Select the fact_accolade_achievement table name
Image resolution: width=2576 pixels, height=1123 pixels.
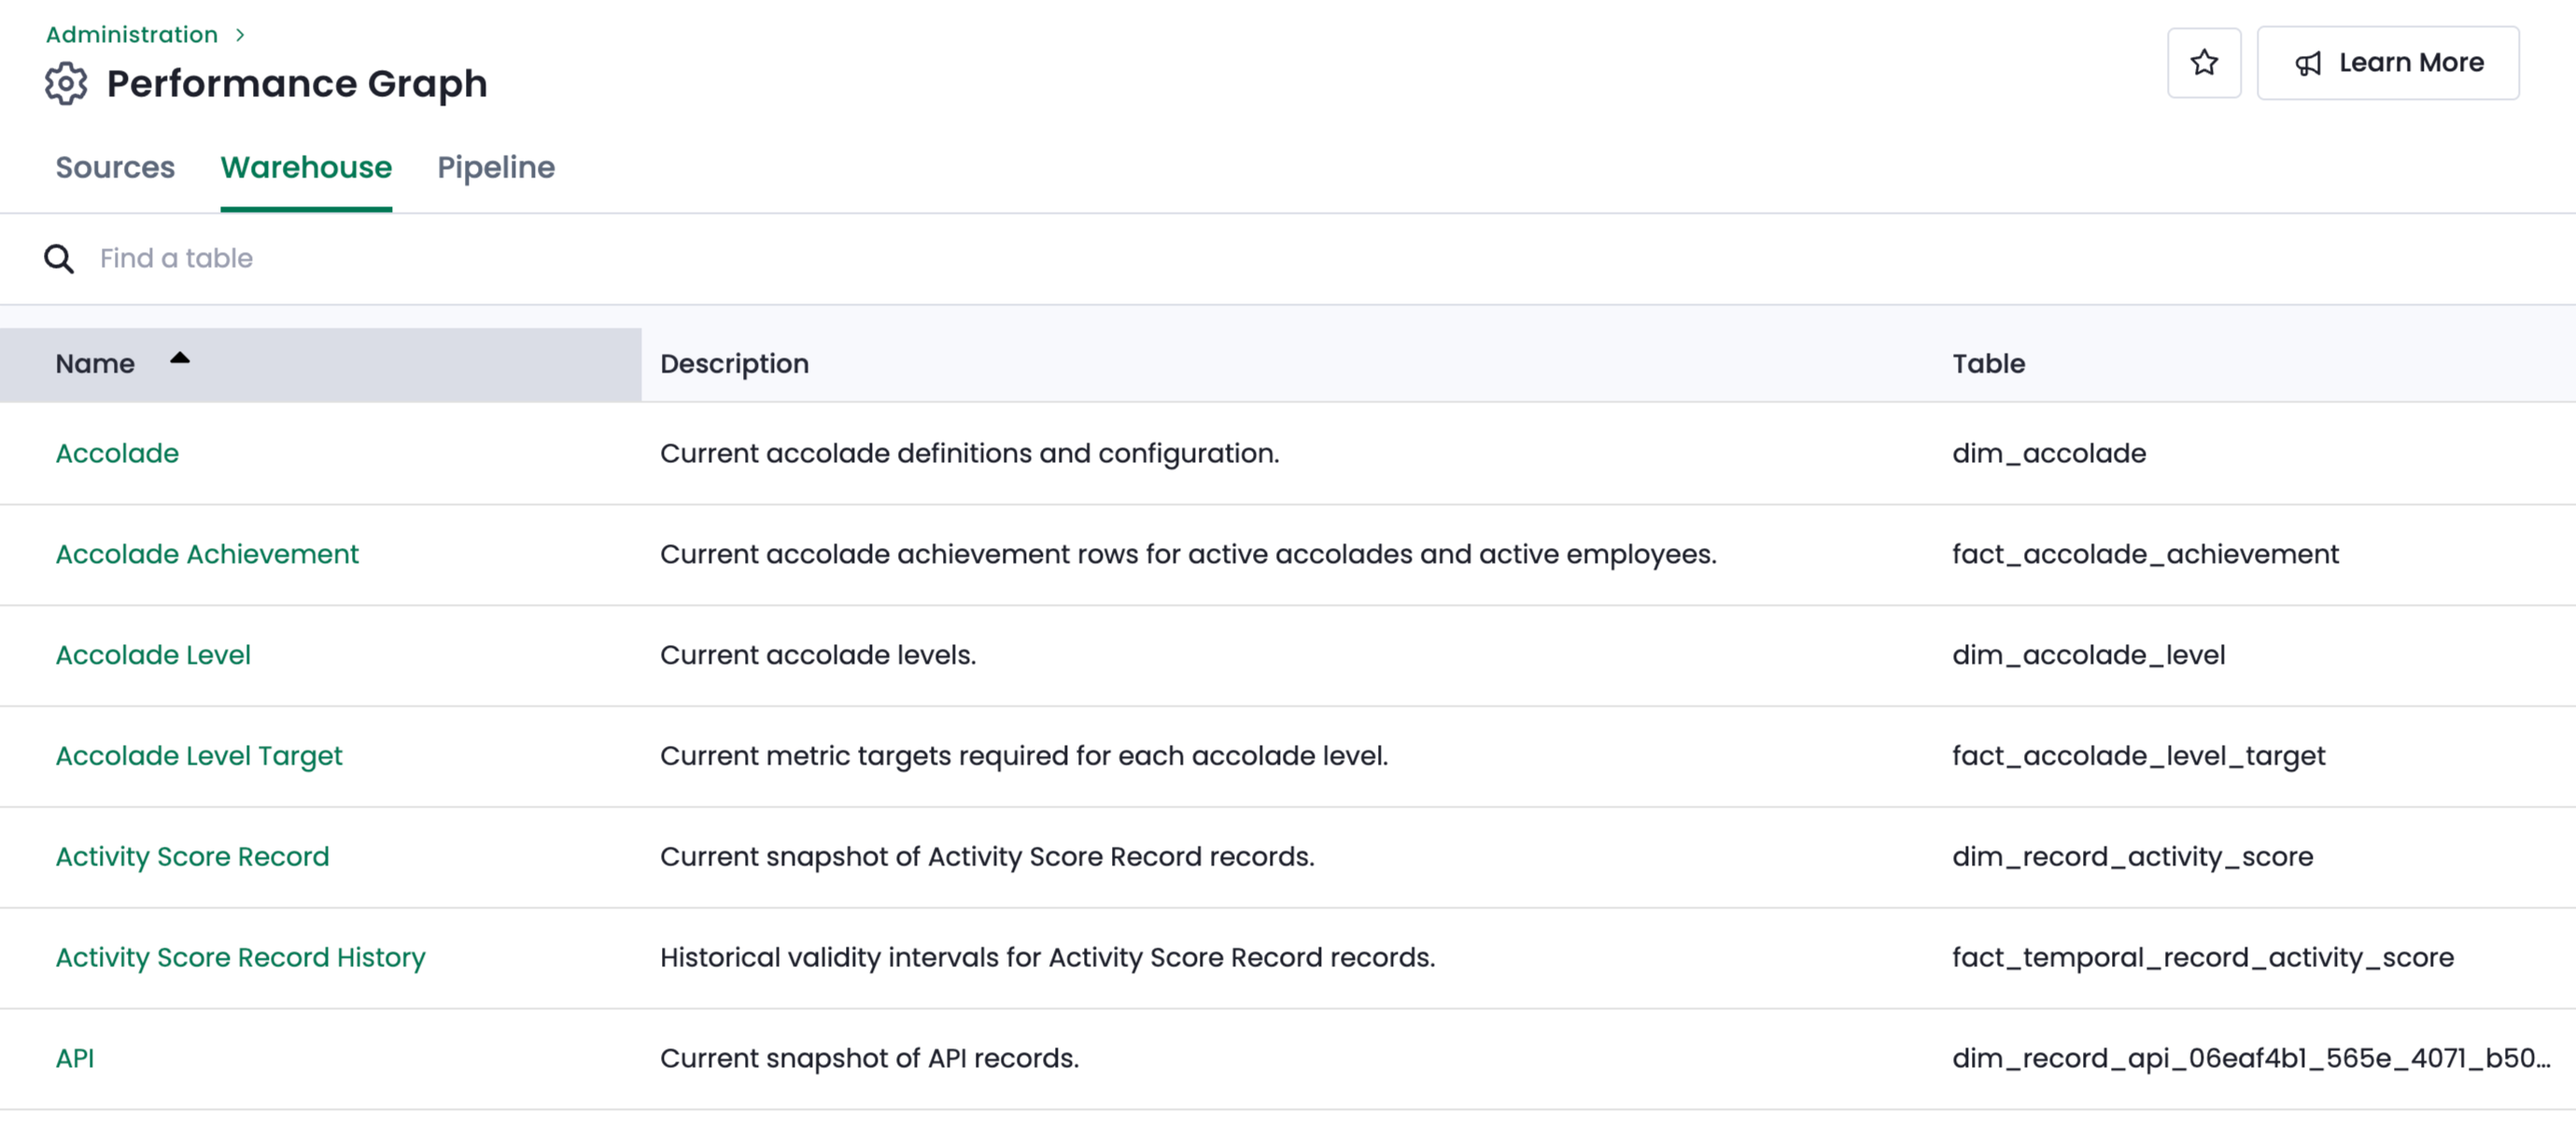[2145, 555]
